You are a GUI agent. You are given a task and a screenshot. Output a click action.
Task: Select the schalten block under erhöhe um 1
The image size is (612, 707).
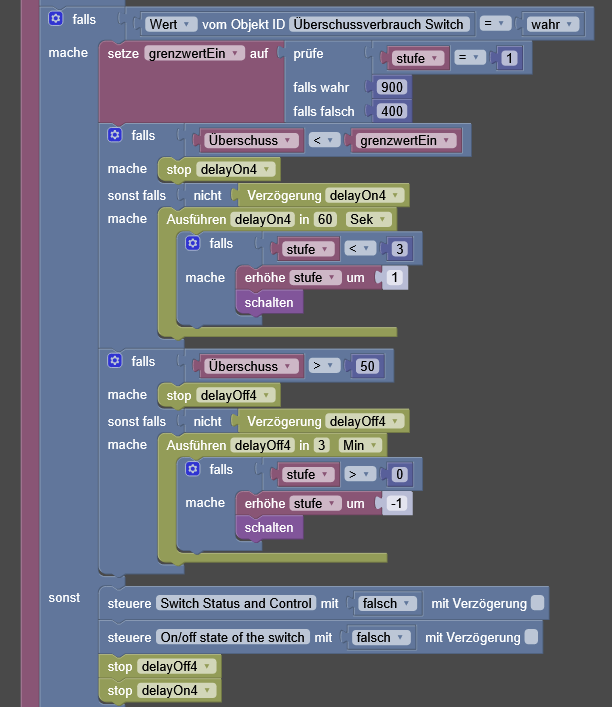tap(269, 302)
